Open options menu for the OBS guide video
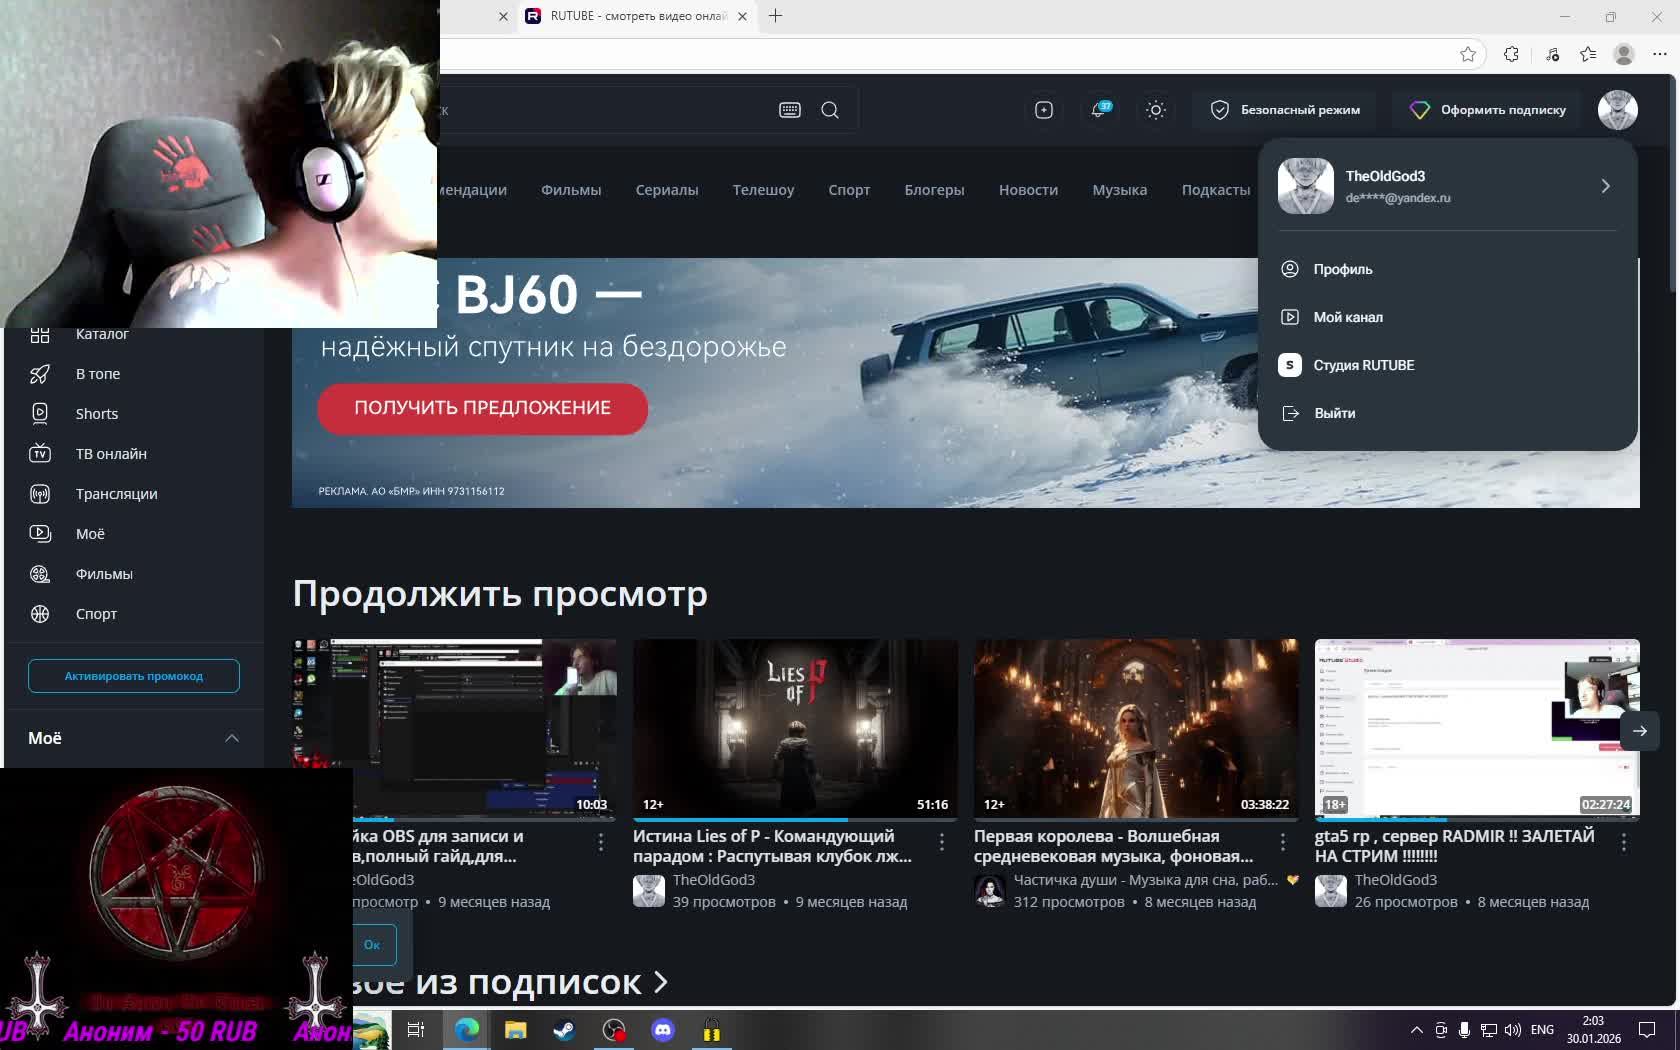Image resolution: width=1680 pixels, height=1050 pixels. pyautogui.click(x=601, y=843)
